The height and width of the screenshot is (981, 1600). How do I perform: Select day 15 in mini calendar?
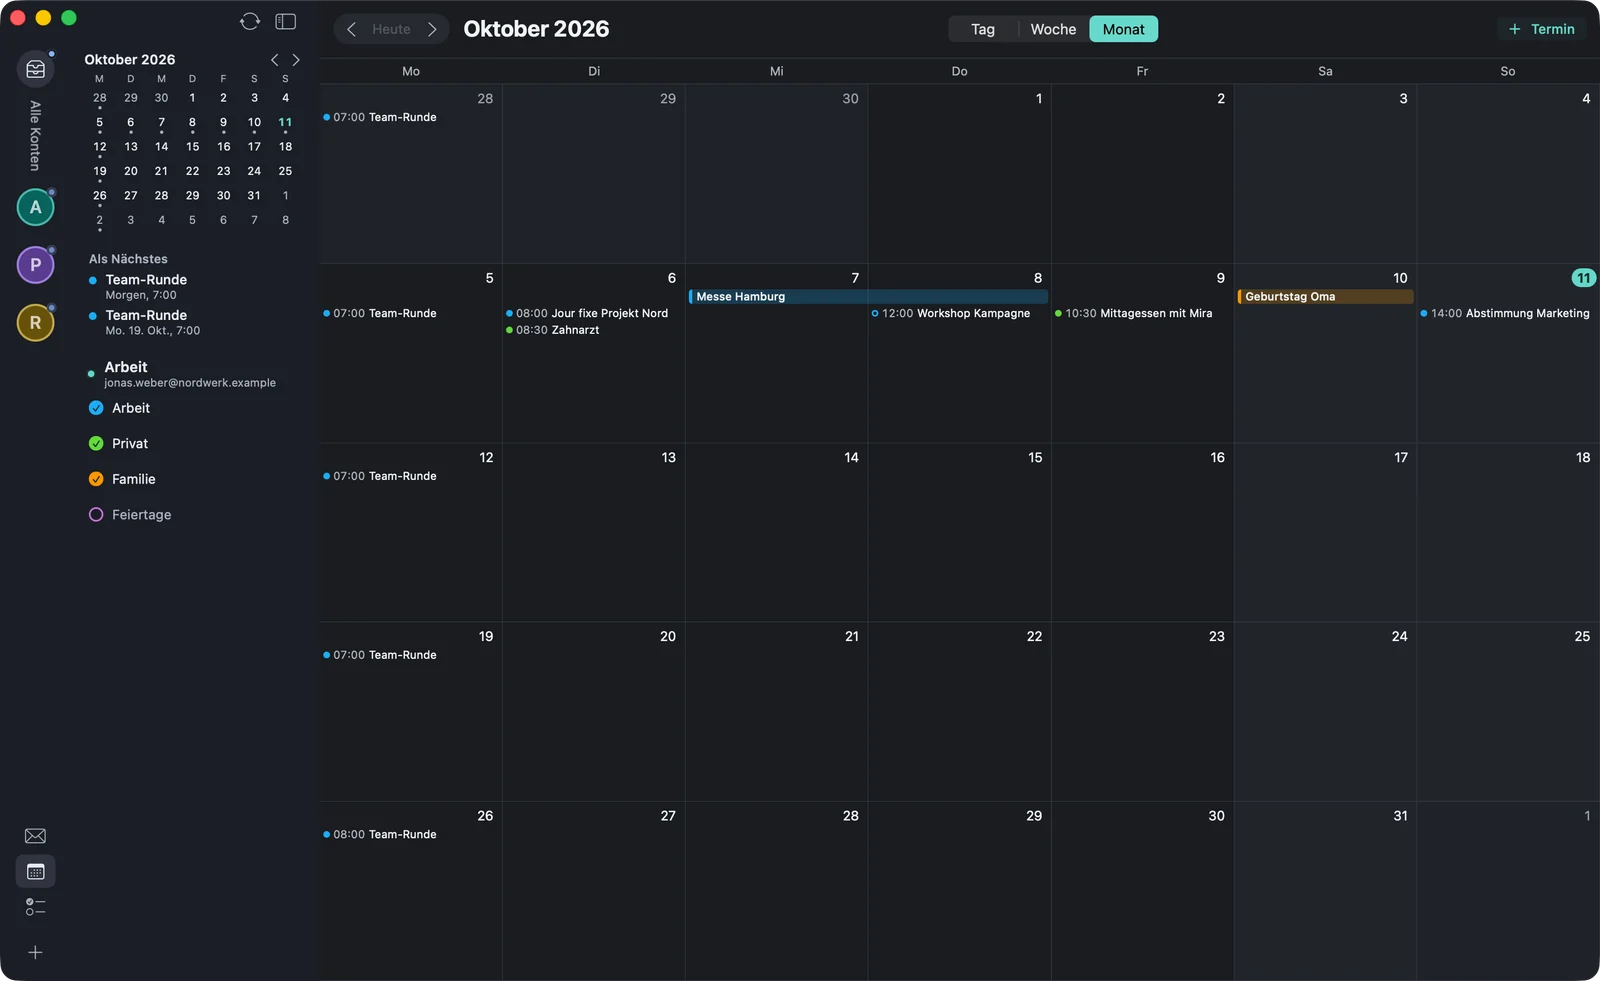click(192, 147)
